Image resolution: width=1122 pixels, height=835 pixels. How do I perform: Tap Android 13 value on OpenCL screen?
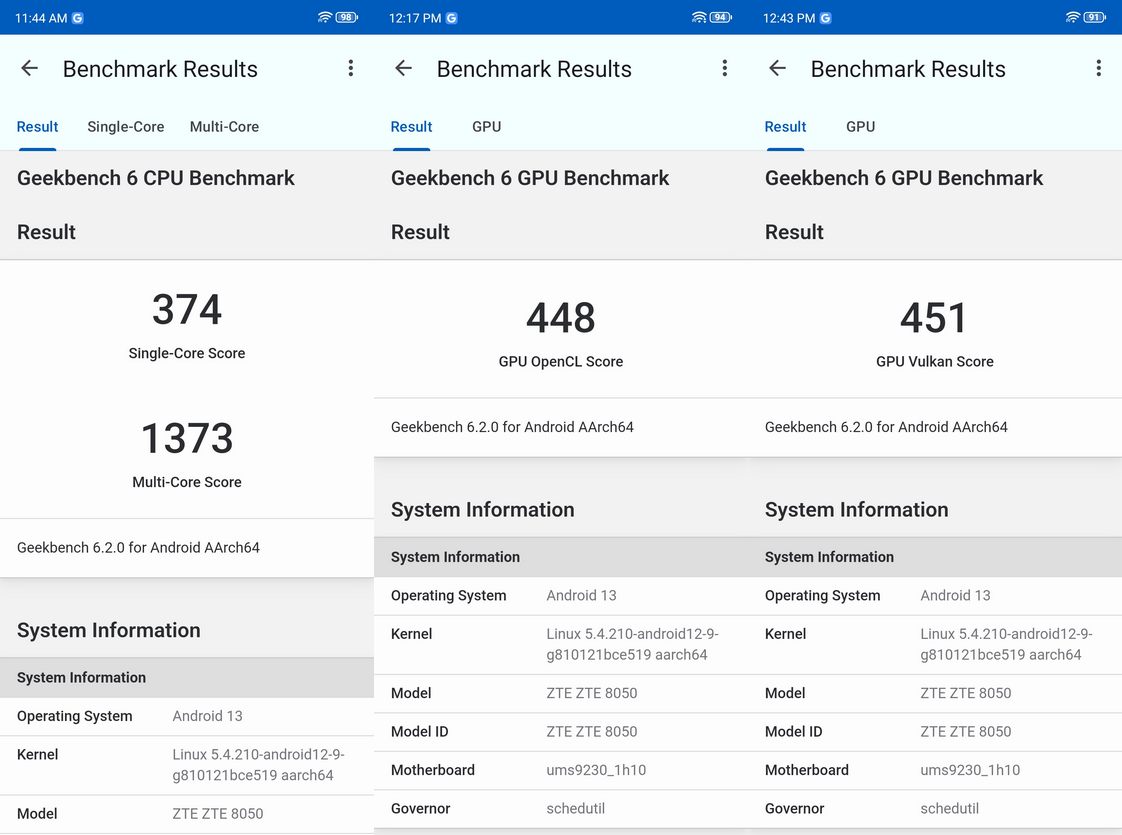(x=581, y=595)
